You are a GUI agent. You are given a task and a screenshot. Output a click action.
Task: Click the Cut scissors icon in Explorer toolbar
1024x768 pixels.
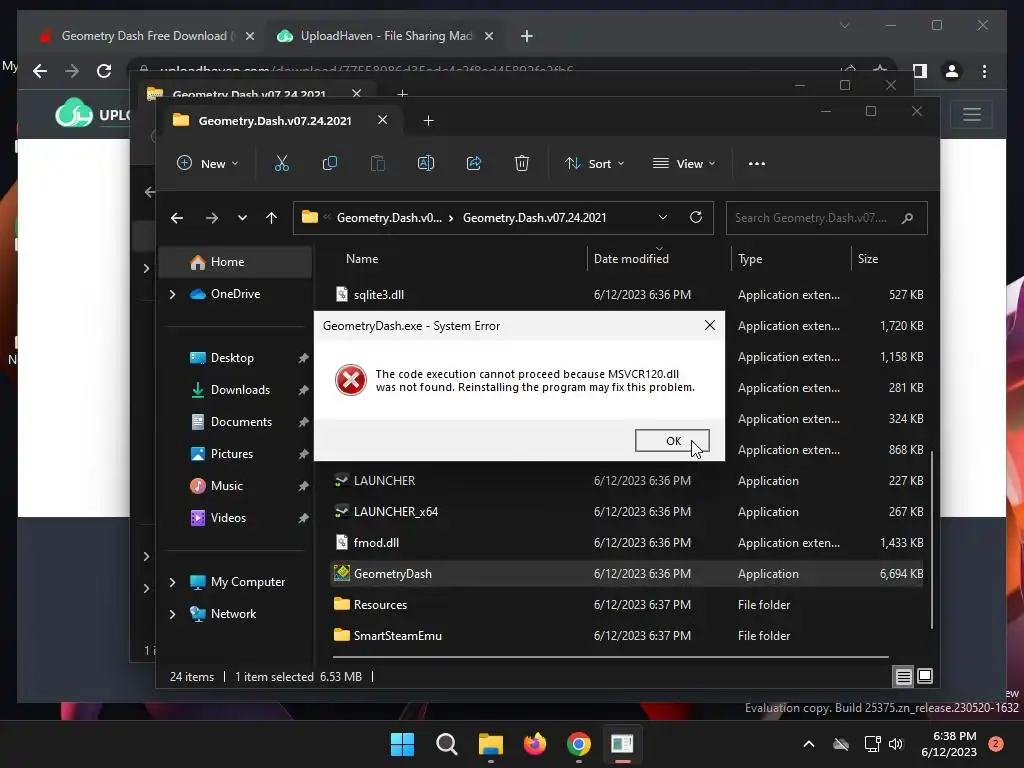(281, 163)
